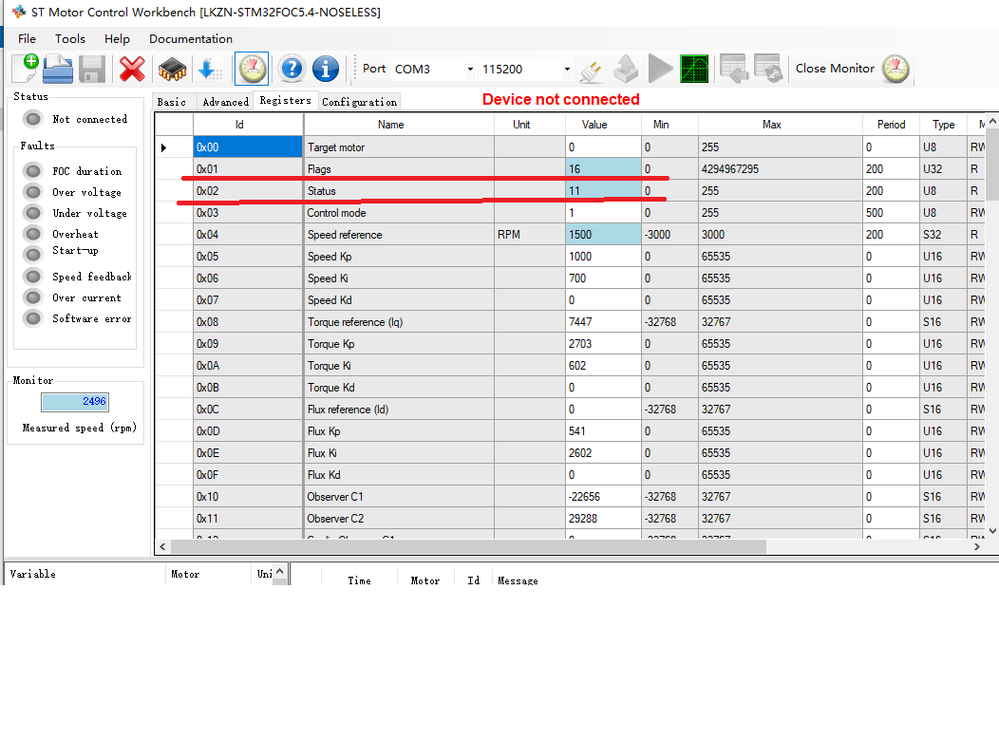Image resolution: width=999 pixels, height=745 pixels.
Task: Open help with the blue question mark icon
Action: coord(292,68)
